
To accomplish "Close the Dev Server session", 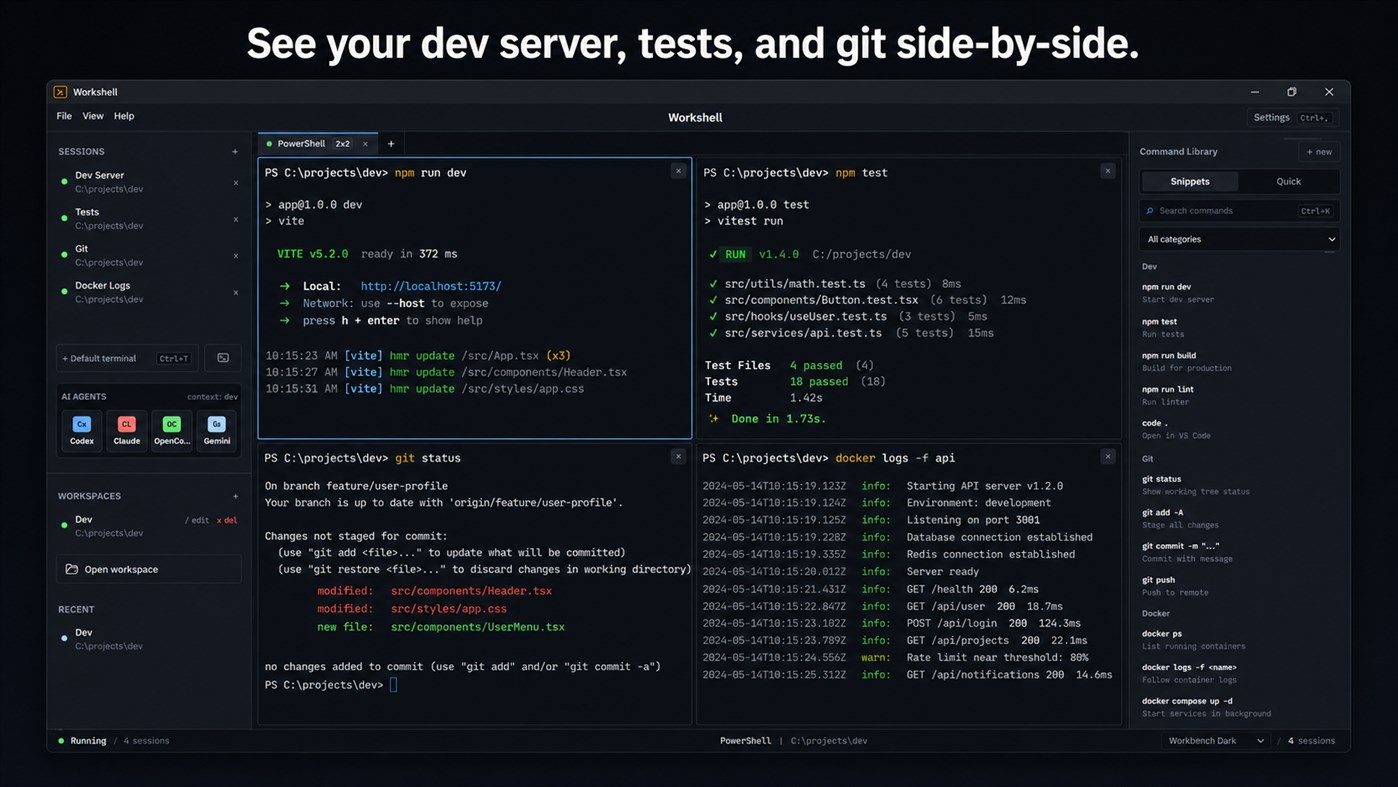I will click(236, 183).
